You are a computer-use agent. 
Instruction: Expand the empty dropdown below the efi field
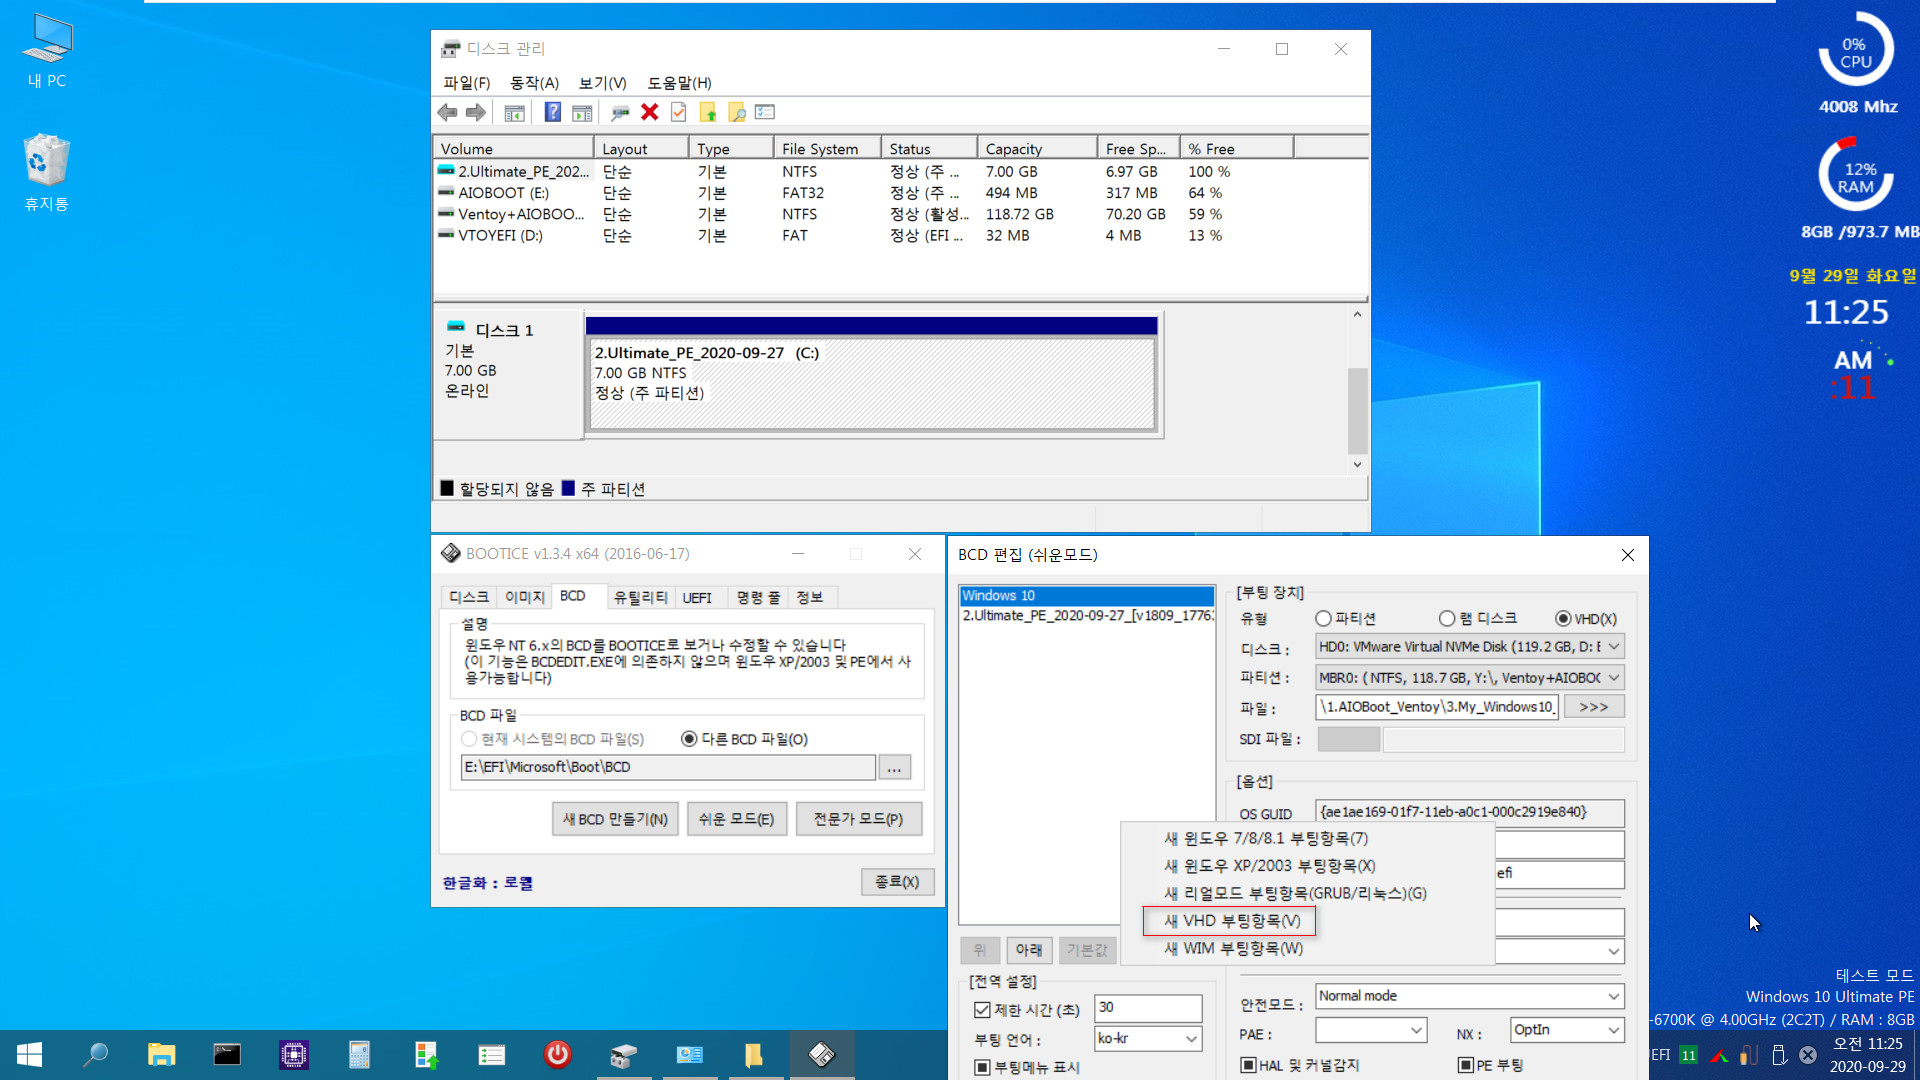point(1613,951)
